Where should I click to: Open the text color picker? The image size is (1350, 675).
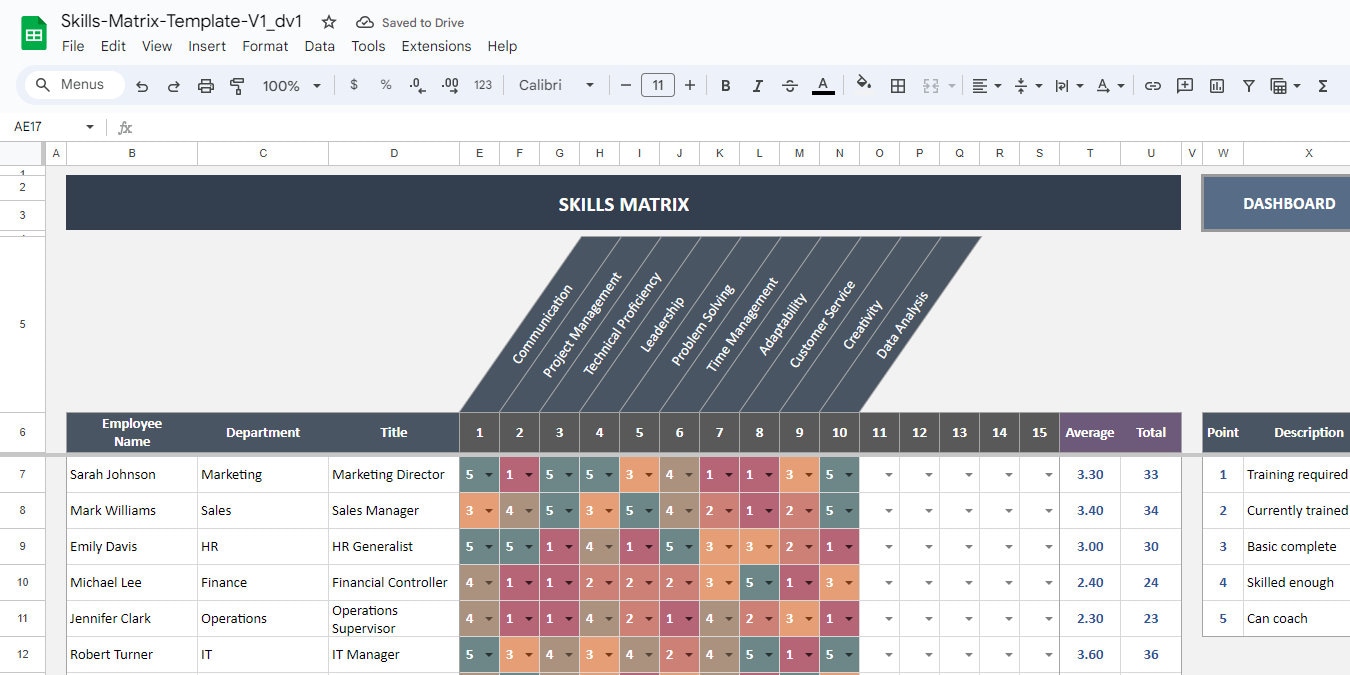pyautogui.click(x=823, y=86)
